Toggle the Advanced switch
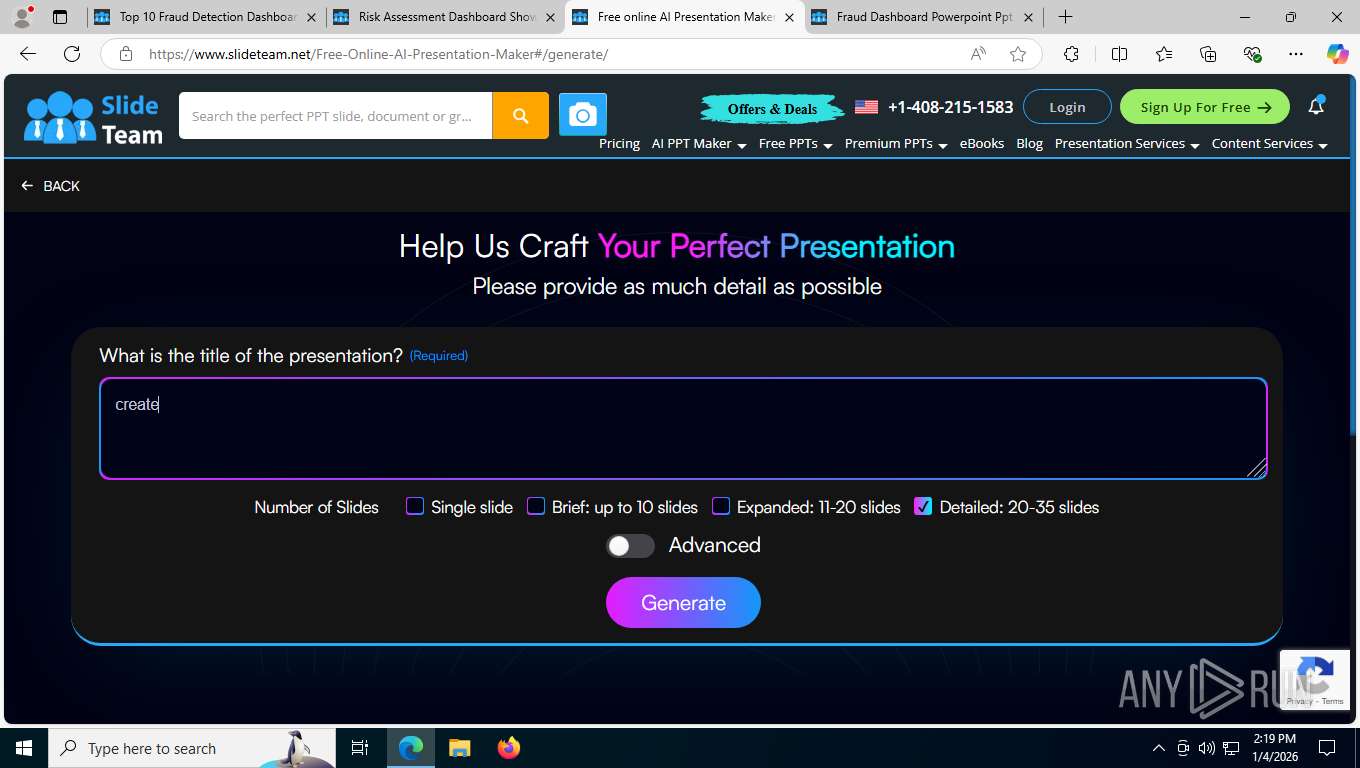 tap(631, 546)
